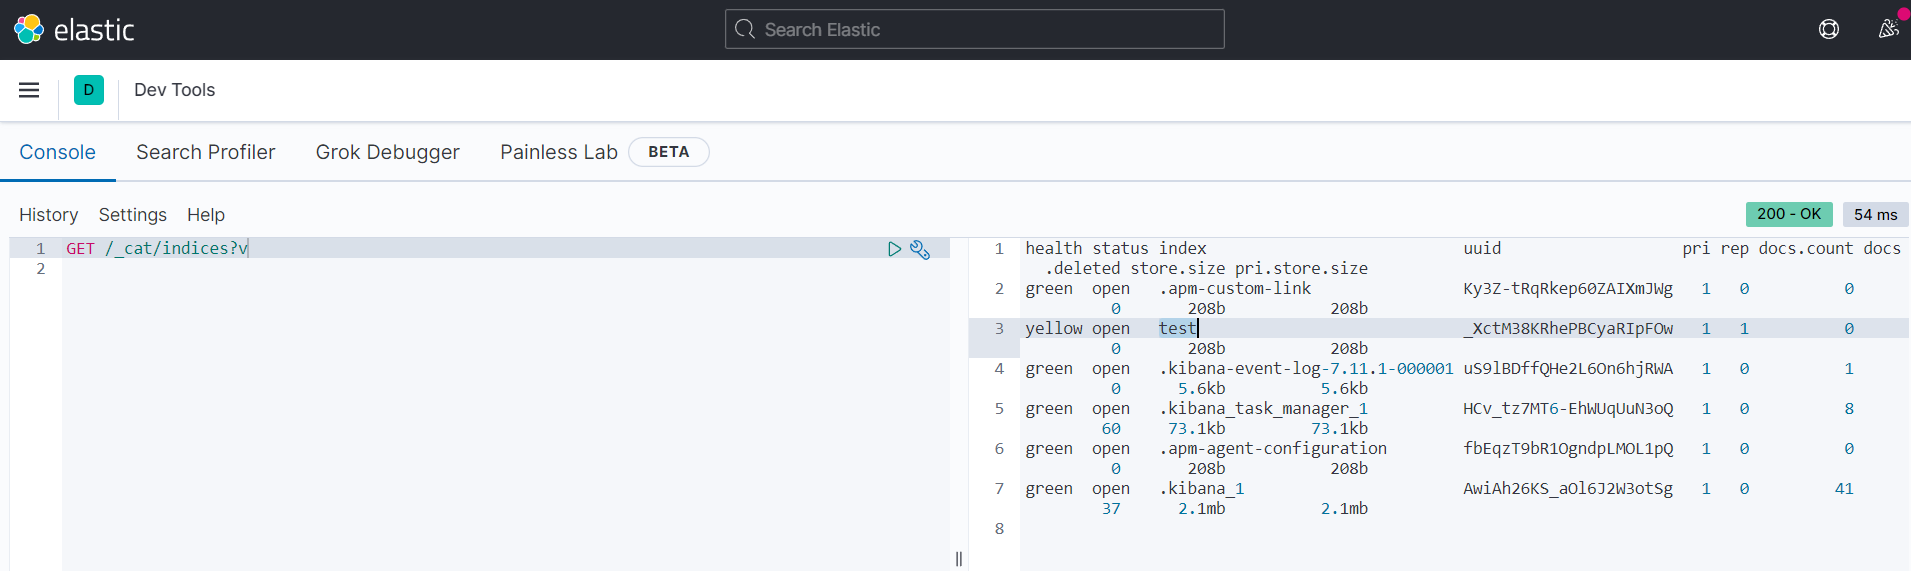1911x571 pixels.
Task: Open the newsfeed celebration icon
Action: pyautogui.click(x=1888, y=29)
